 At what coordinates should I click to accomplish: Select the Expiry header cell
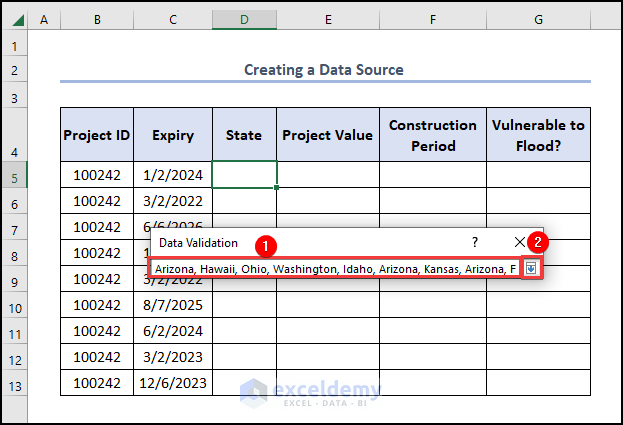pyautogui.click(x=173, y=135)
